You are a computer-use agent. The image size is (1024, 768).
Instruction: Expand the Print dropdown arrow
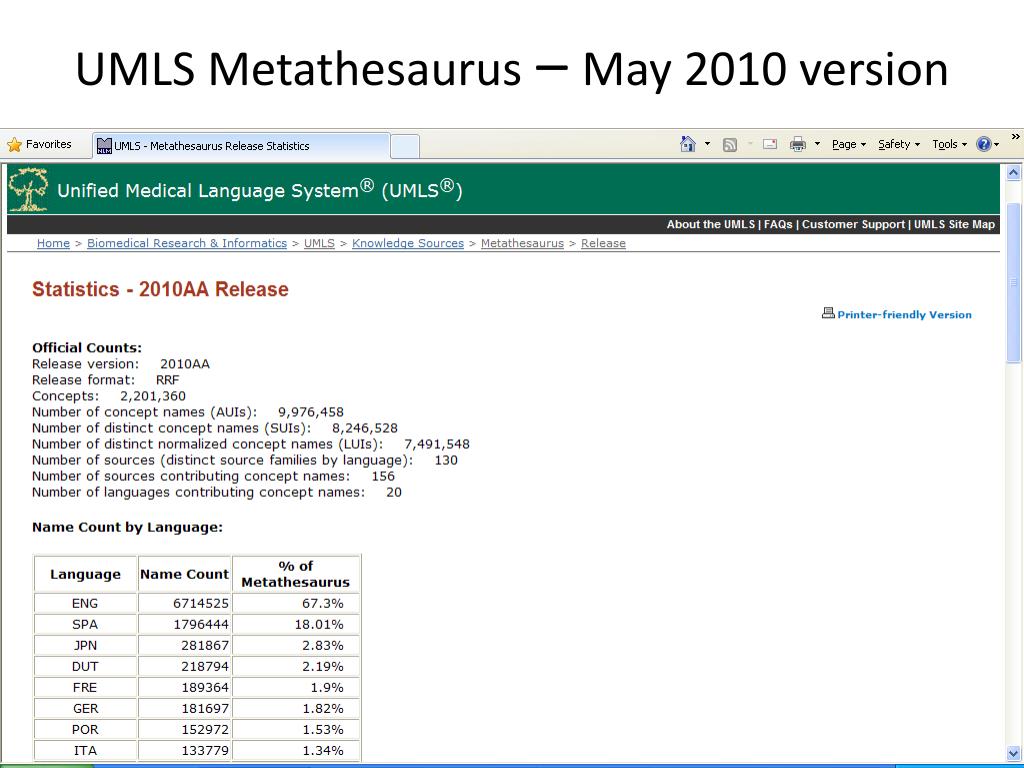817,144
